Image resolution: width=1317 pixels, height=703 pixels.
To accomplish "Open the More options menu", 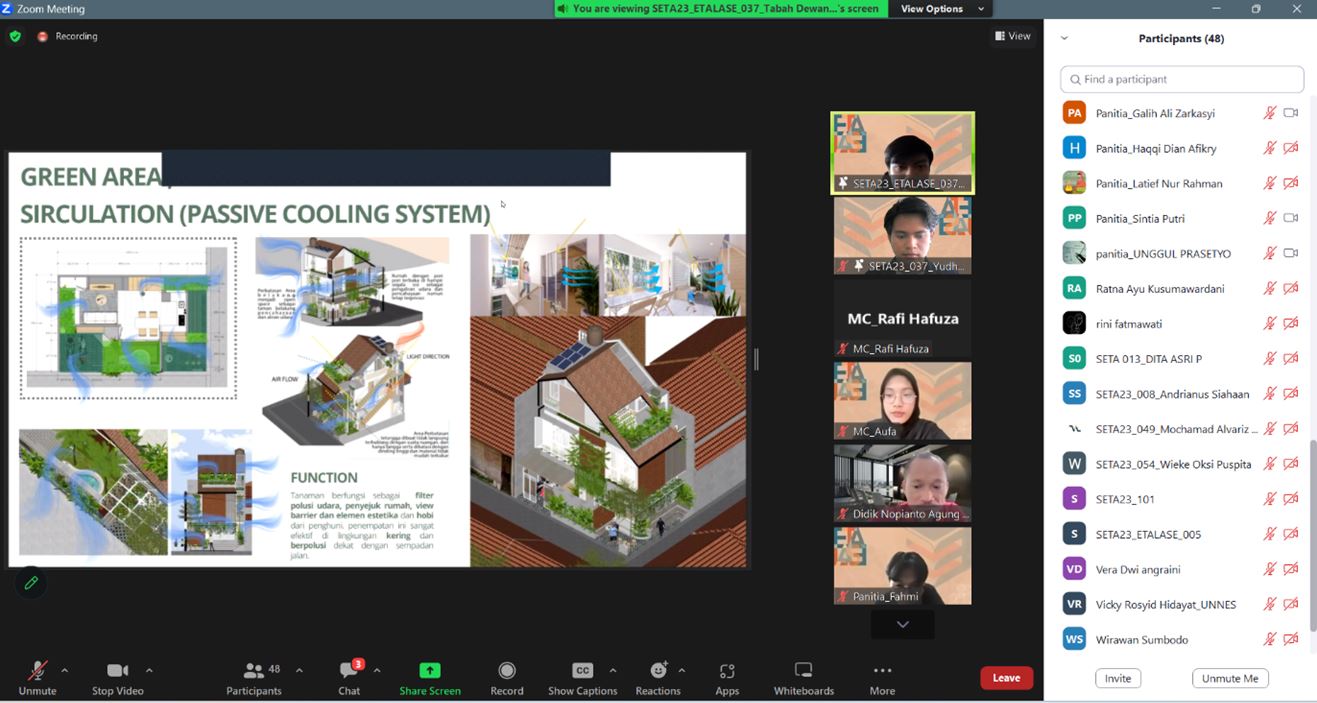I will (882, 671).
